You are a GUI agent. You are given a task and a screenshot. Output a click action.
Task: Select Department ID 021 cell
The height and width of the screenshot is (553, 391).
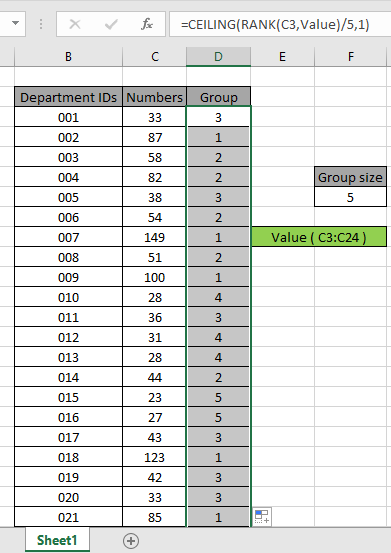pos(68,517)
